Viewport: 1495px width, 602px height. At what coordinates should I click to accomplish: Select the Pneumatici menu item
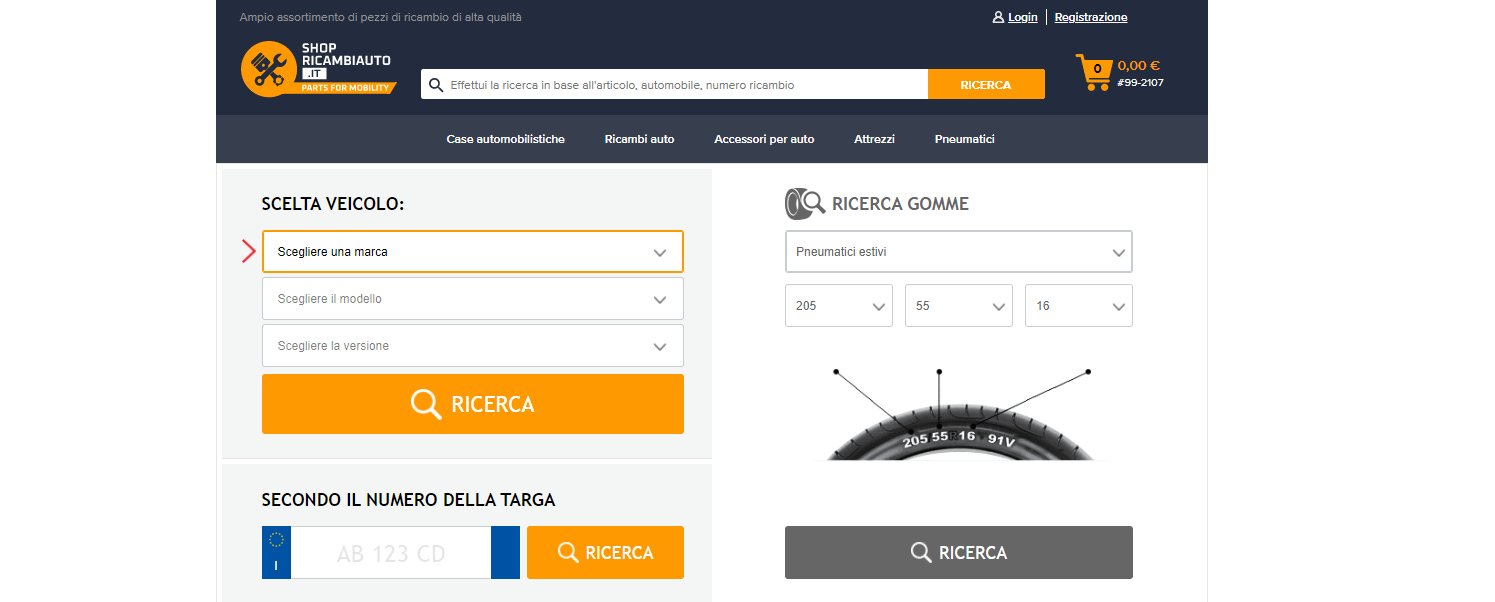(x=964, y=139)
